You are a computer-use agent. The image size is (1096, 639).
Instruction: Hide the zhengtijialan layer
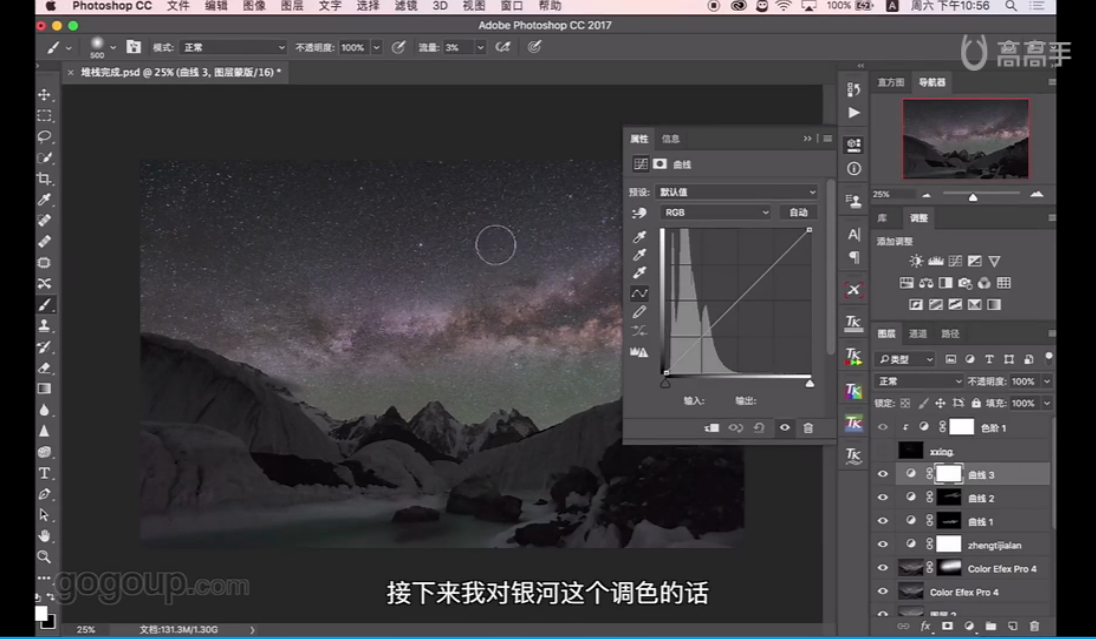tap(883, 545)
